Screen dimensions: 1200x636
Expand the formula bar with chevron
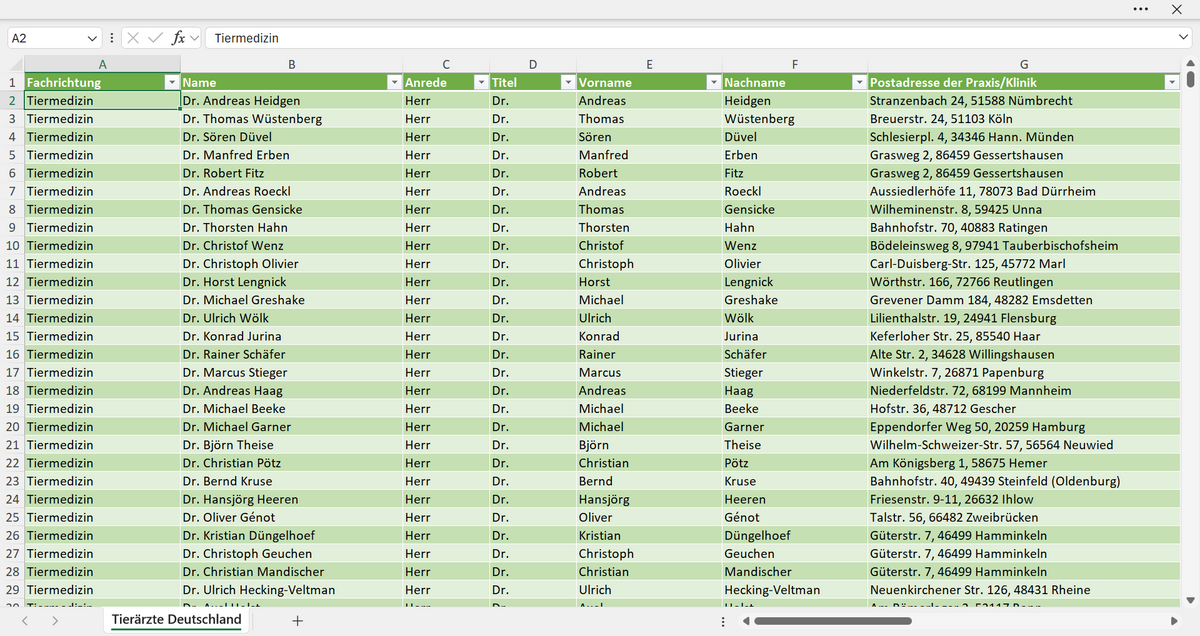[1183, 38]
